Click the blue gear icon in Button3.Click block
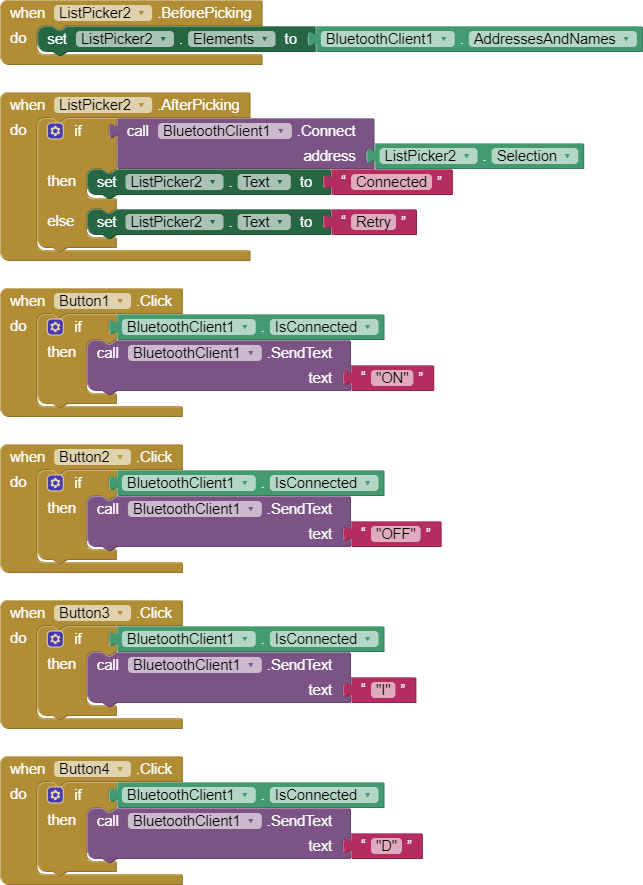The height and width of the screenshot is (885, 643). pyautogui.click(x=55, y=638)
